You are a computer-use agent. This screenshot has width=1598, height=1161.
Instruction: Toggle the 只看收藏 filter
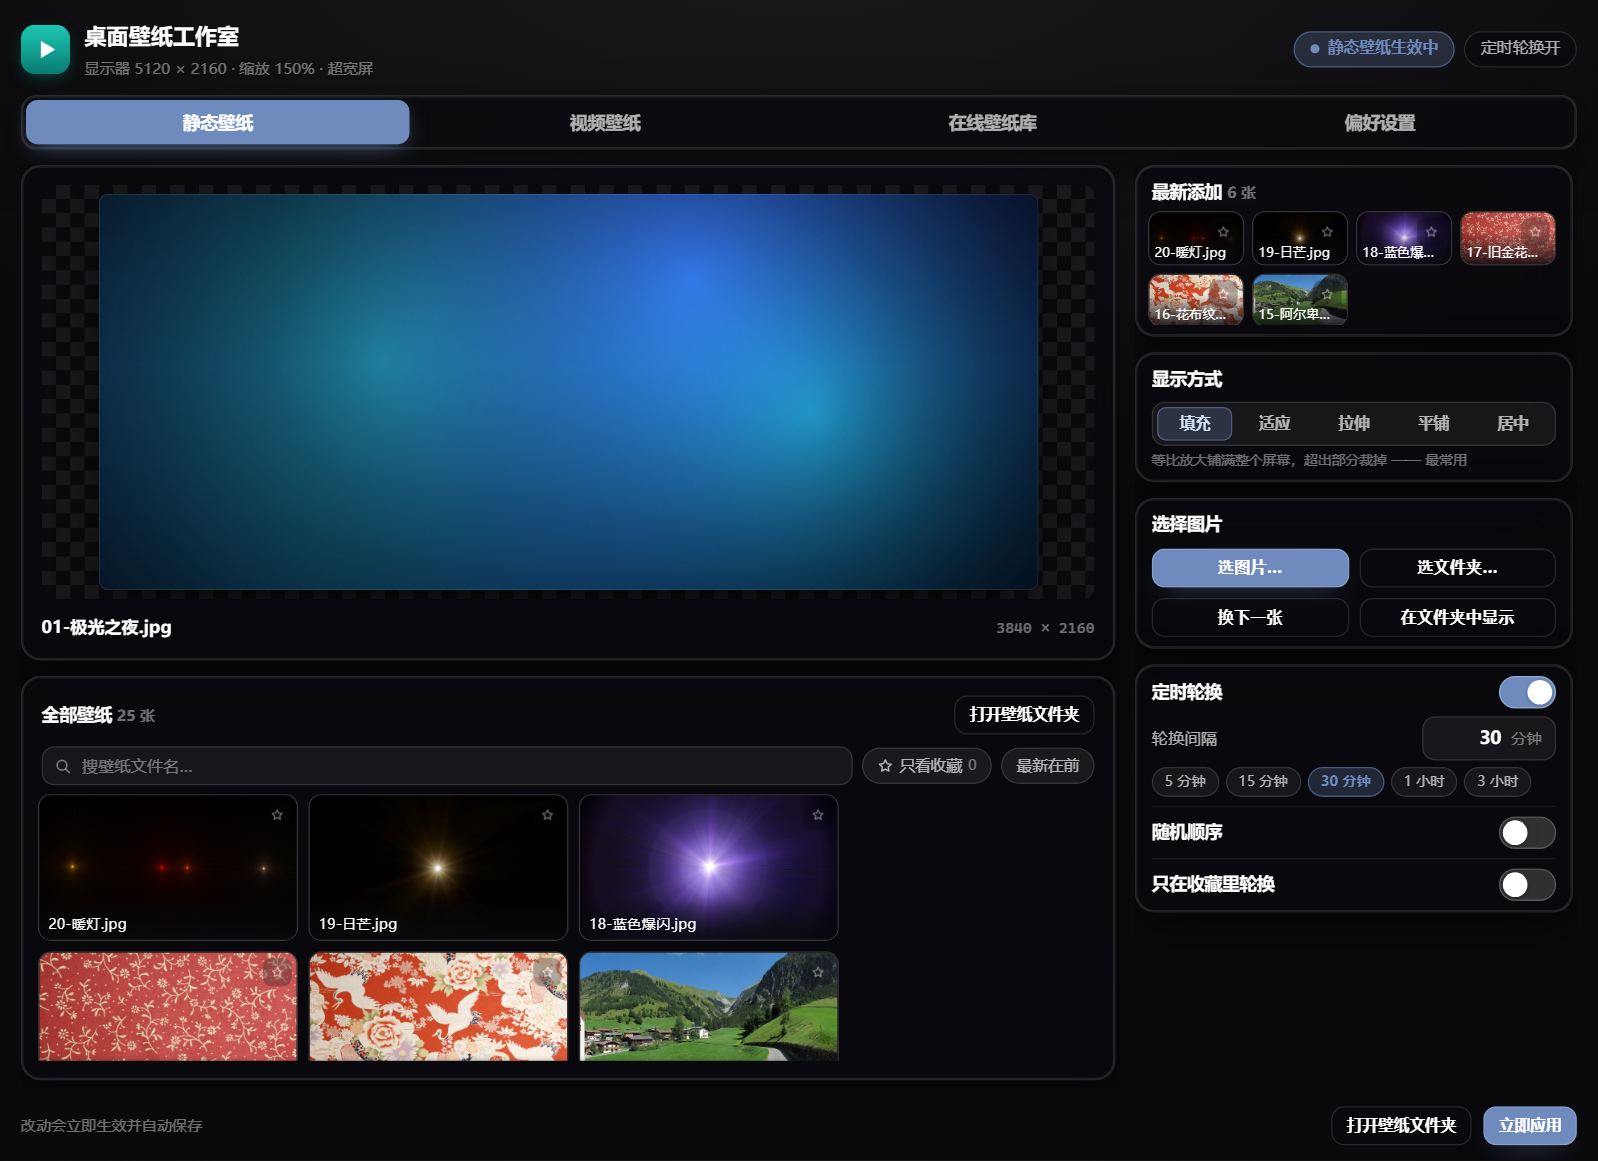[x=927, y=766]
